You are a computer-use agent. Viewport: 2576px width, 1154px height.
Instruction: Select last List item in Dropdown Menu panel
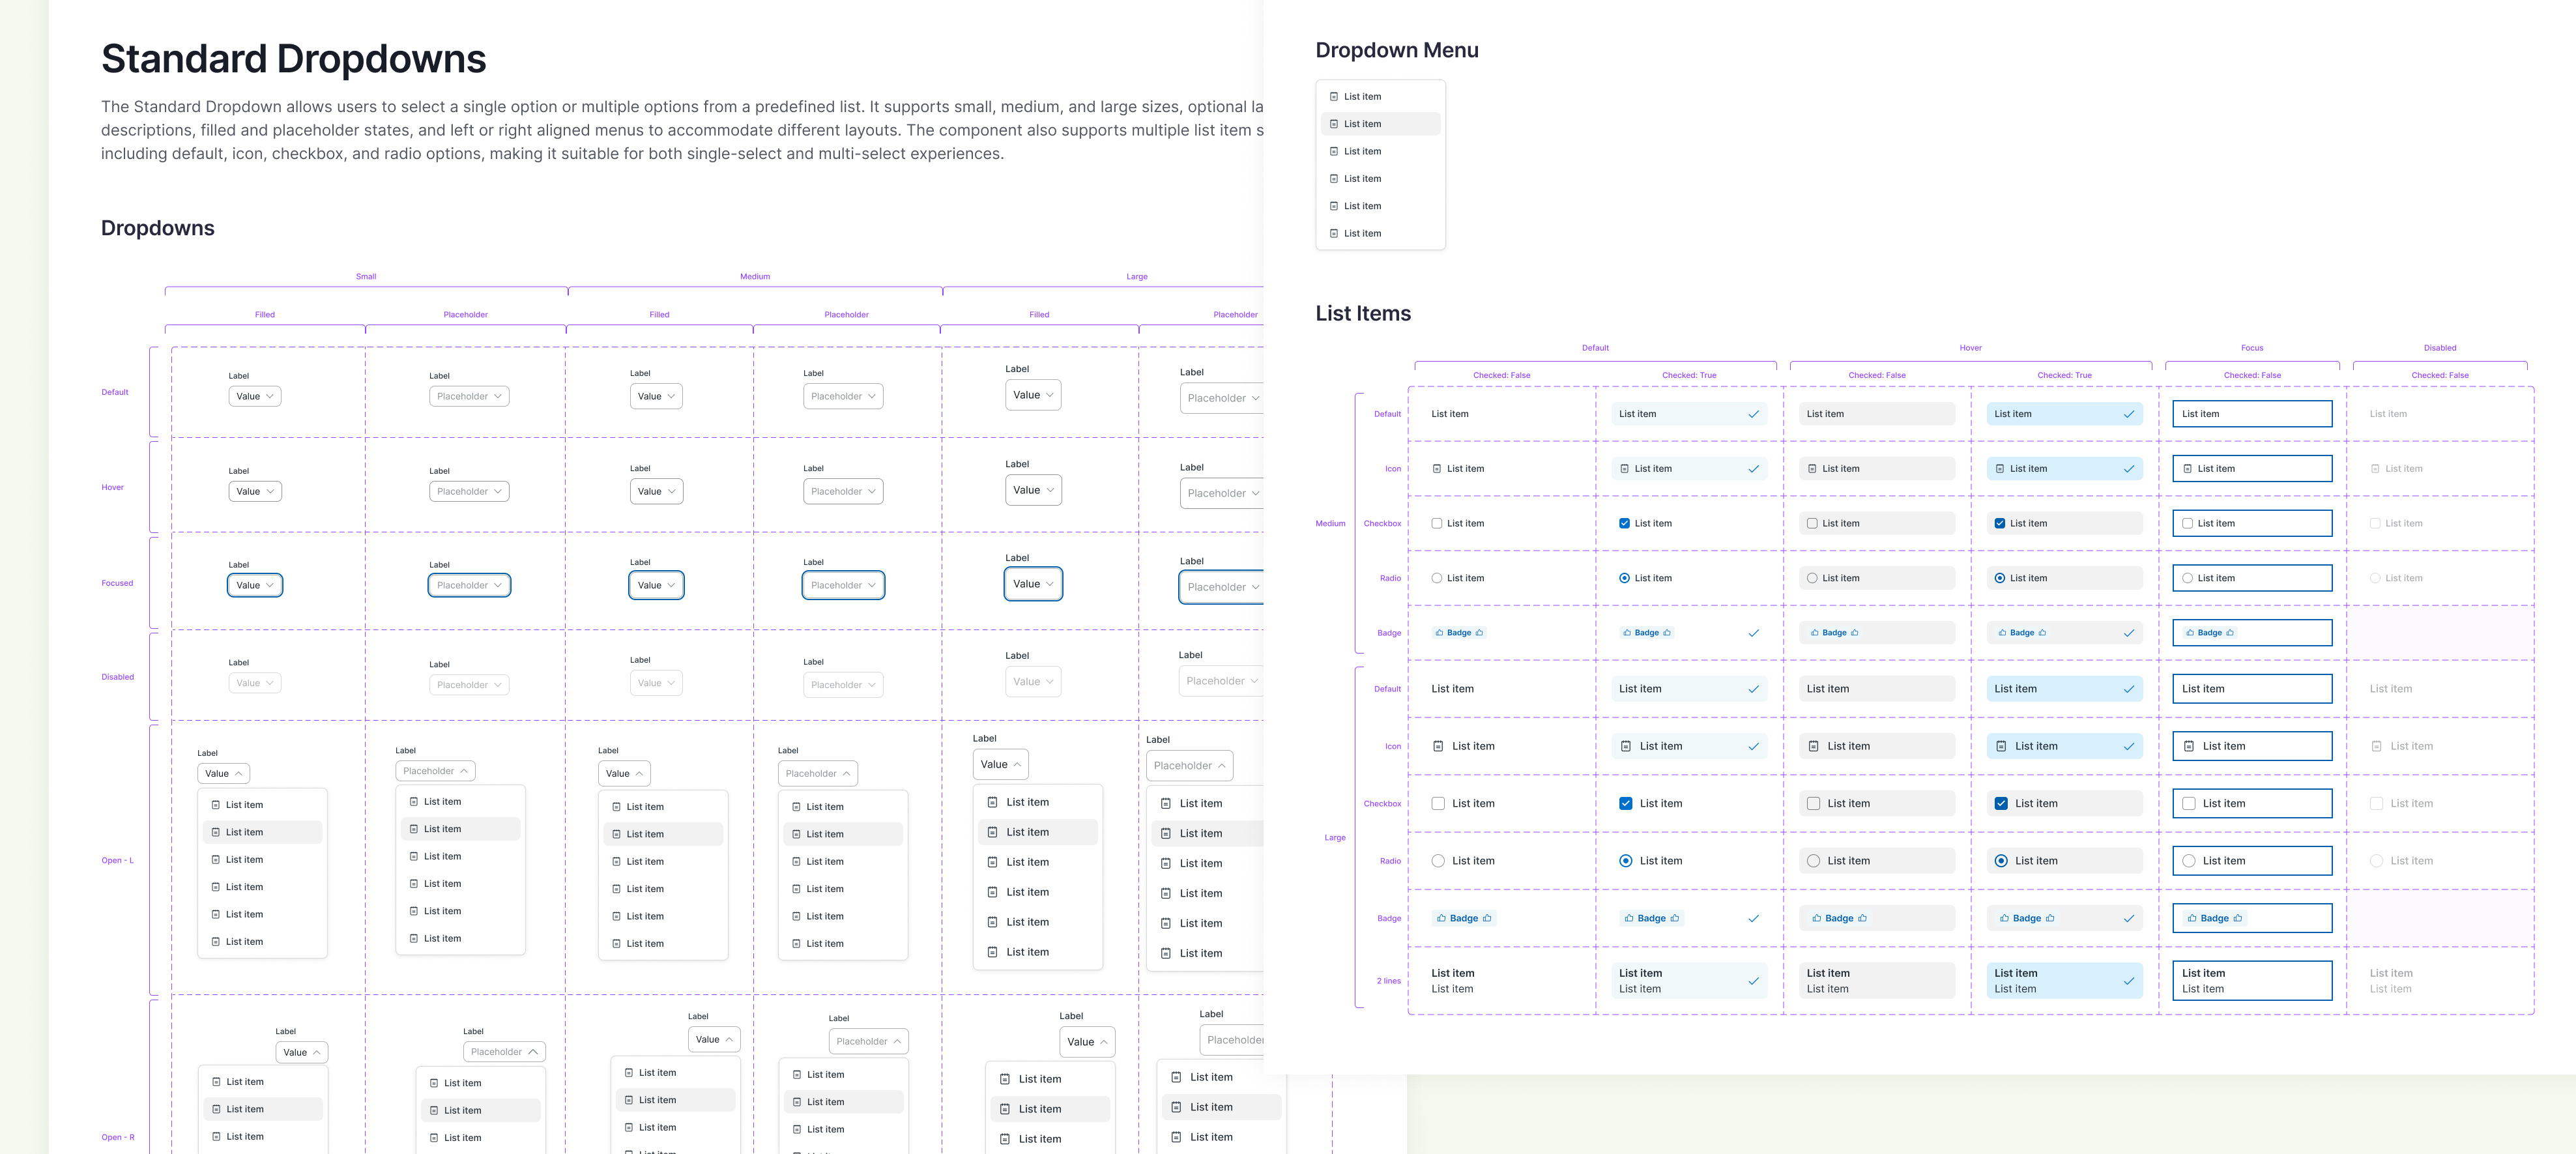(x=1380, y=234)
